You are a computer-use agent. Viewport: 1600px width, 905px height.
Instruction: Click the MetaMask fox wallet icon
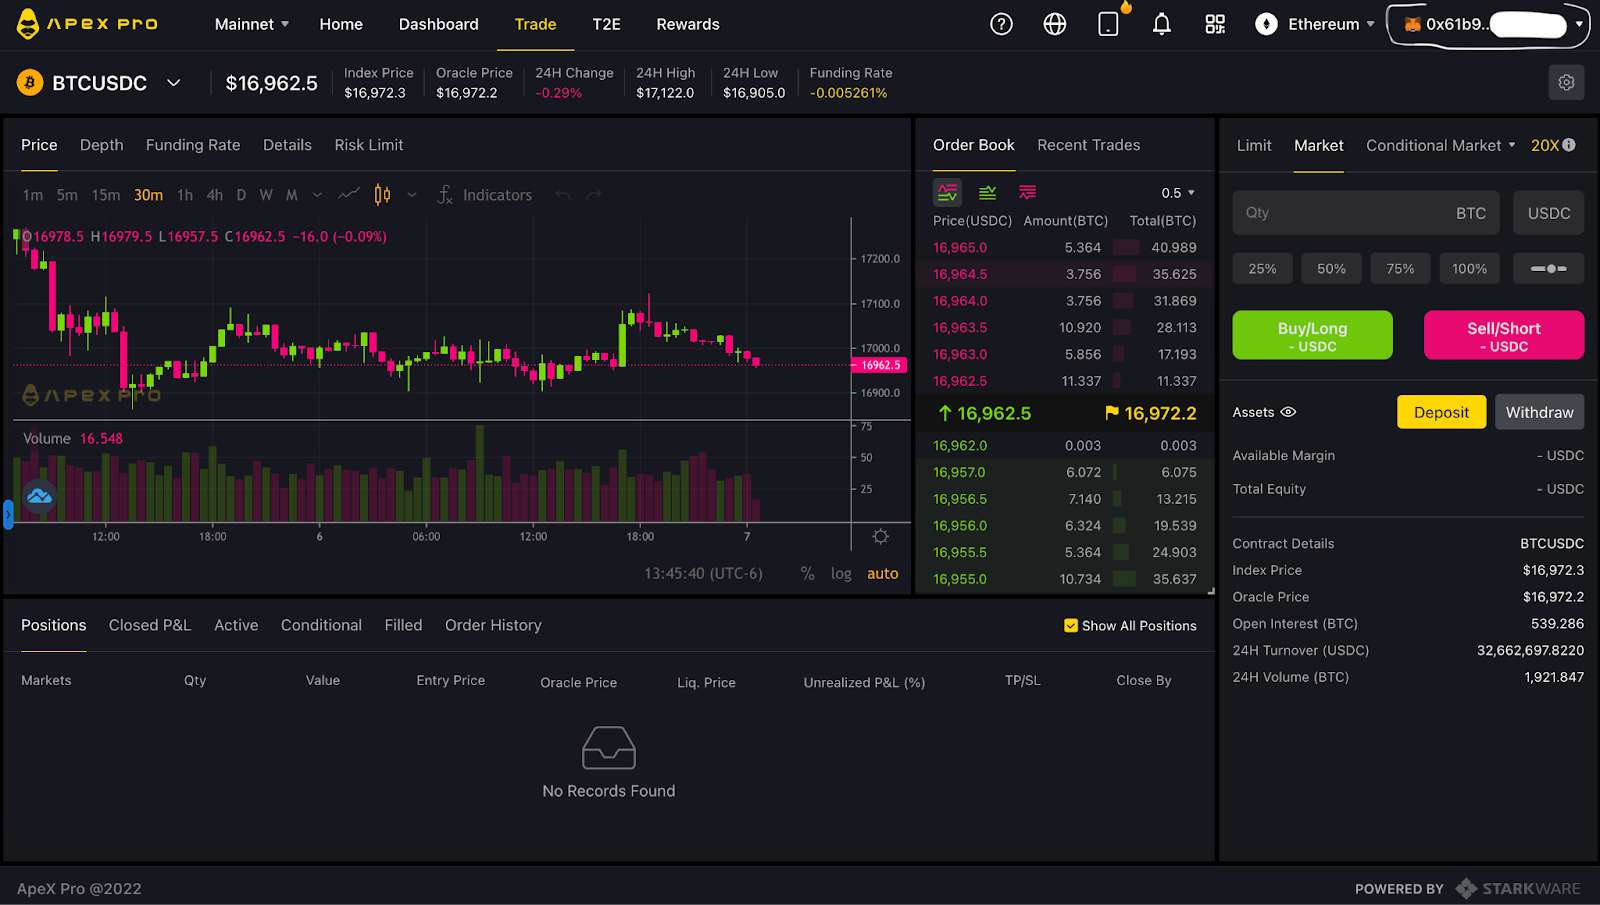pos(1412,24)
